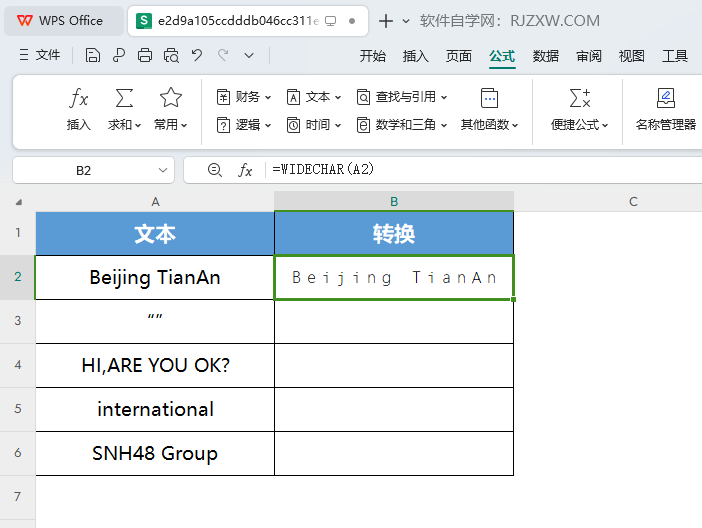Viewport: 702px width, 528px height.
Task: Select row 4 header
Action: pyautogui.click(x=17, y=365)
